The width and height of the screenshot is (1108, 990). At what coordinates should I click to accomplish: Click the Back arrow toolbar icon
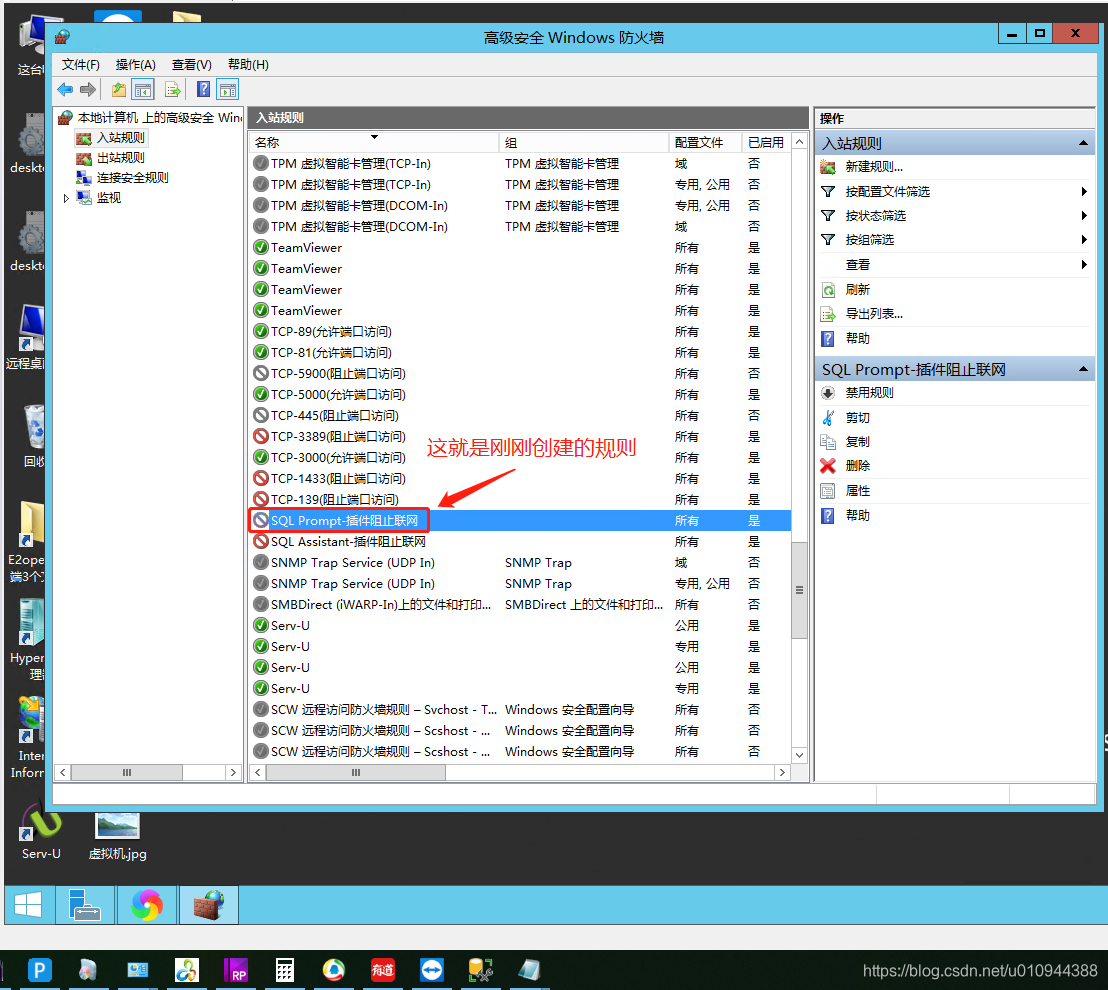65,90
